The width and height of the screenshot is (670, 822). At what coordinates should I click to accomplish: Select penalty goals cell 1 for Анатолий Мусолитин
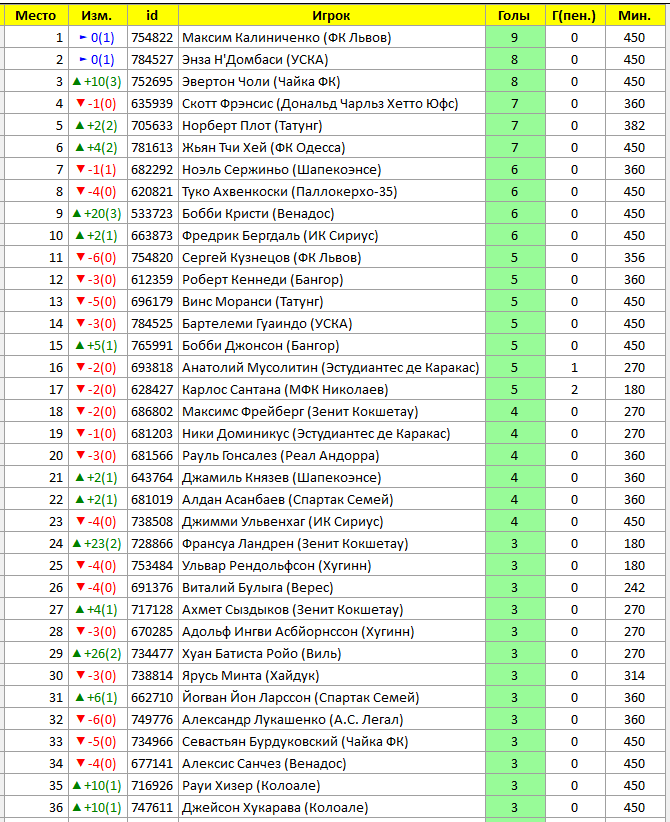(575, 368)
